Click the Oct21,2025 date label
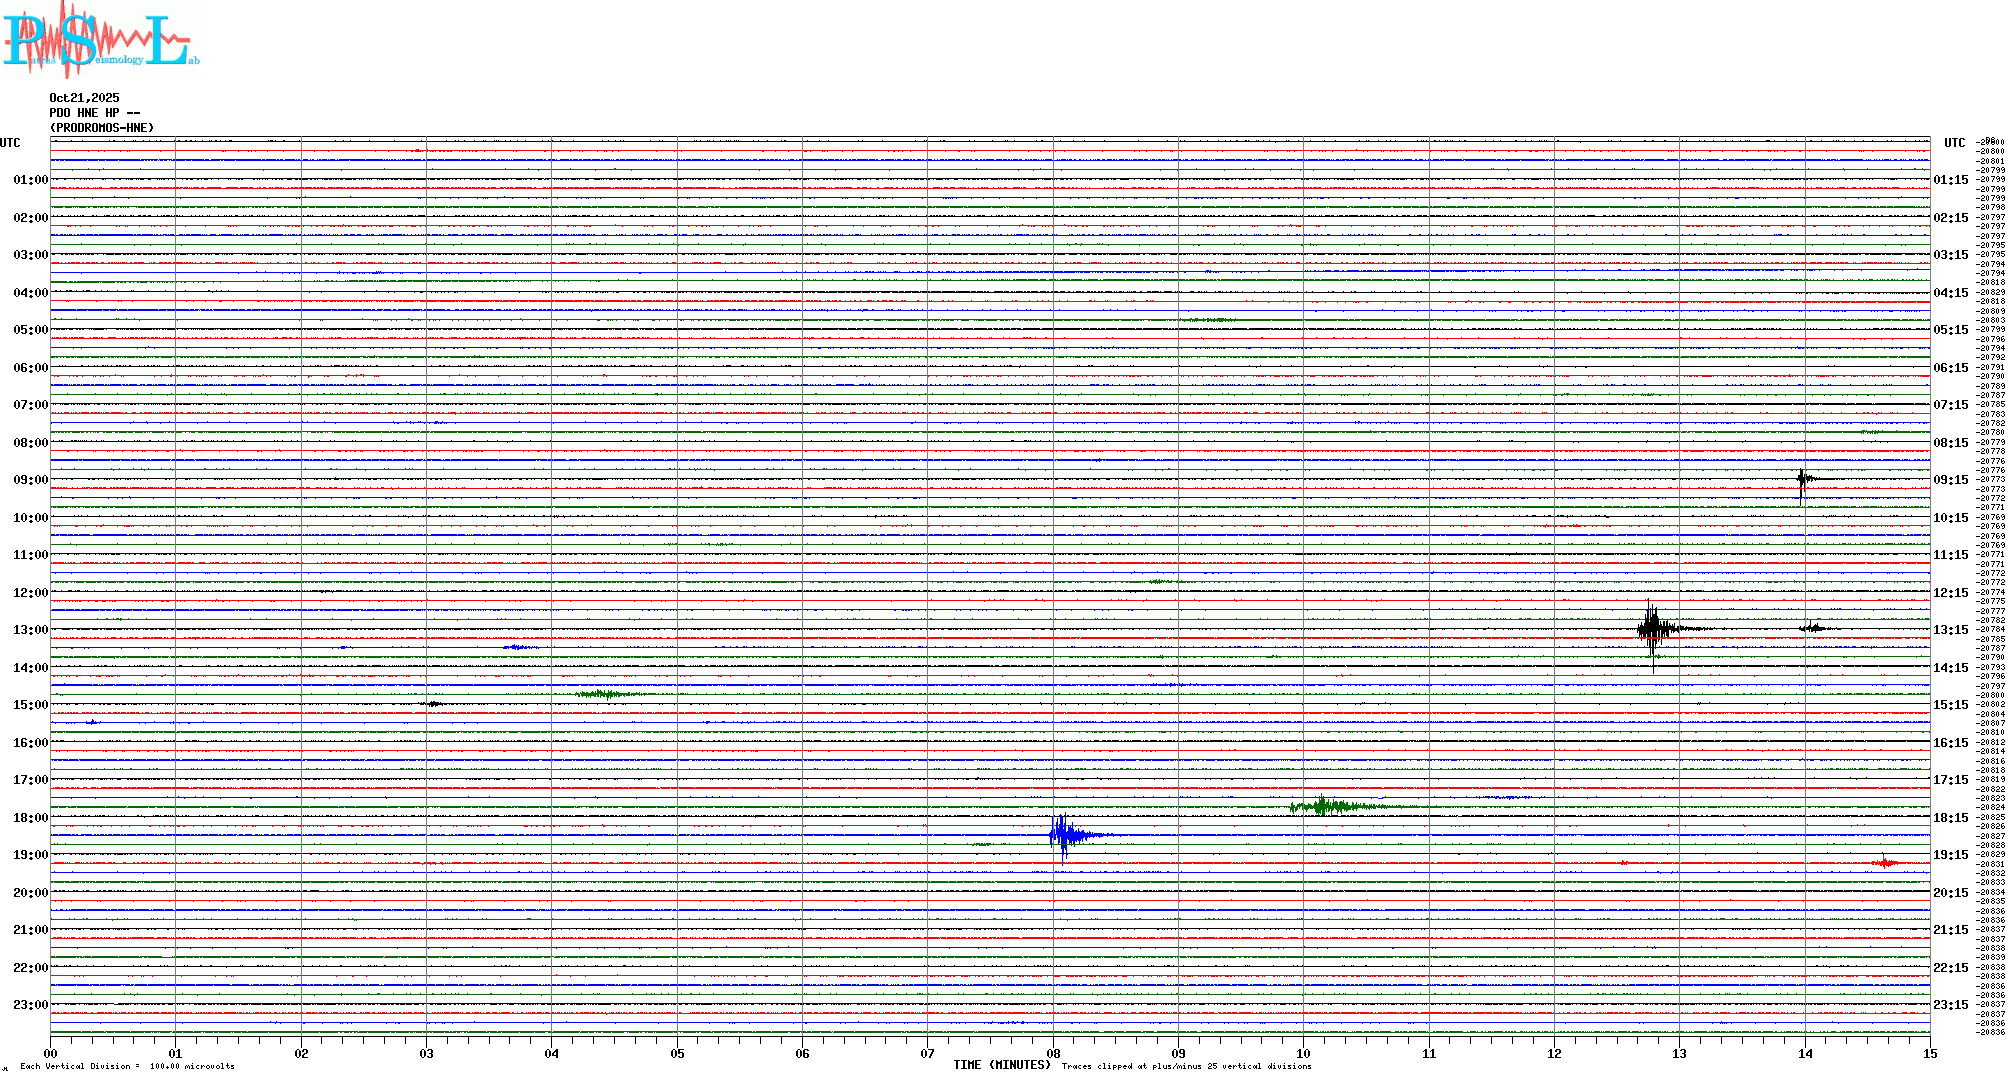Image resolution: width=2010 pixels, height=1080 pixels. click(x=84, y=98)
